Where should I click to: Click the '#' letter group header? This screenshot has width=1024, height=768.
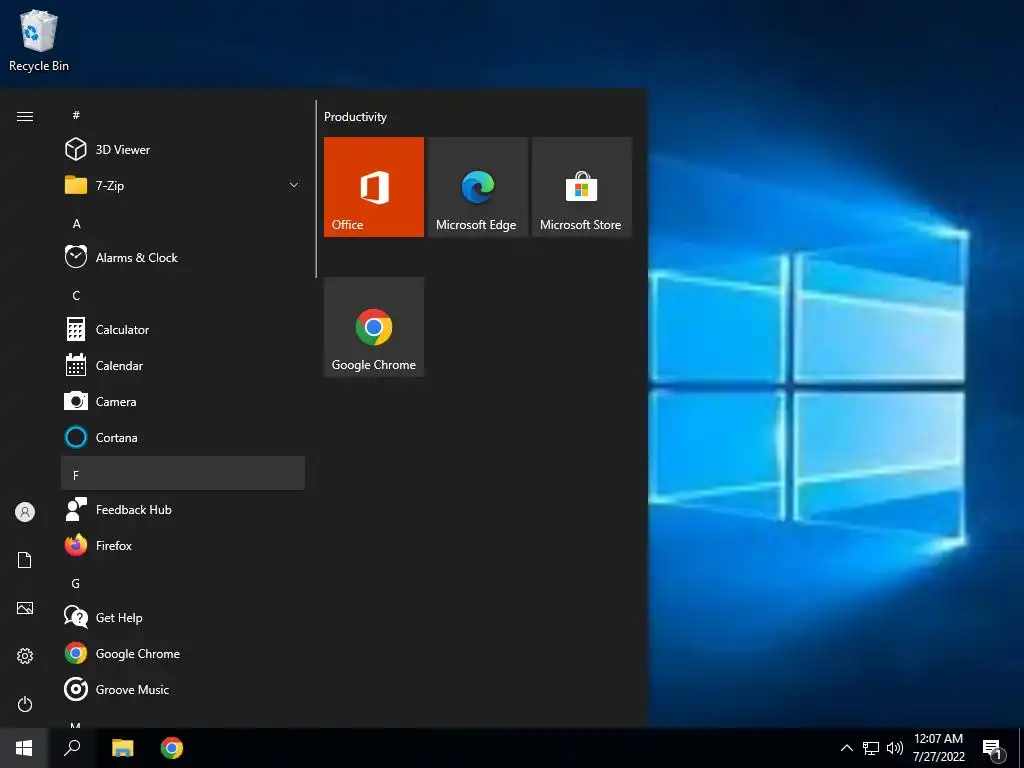tap(183, 115)
